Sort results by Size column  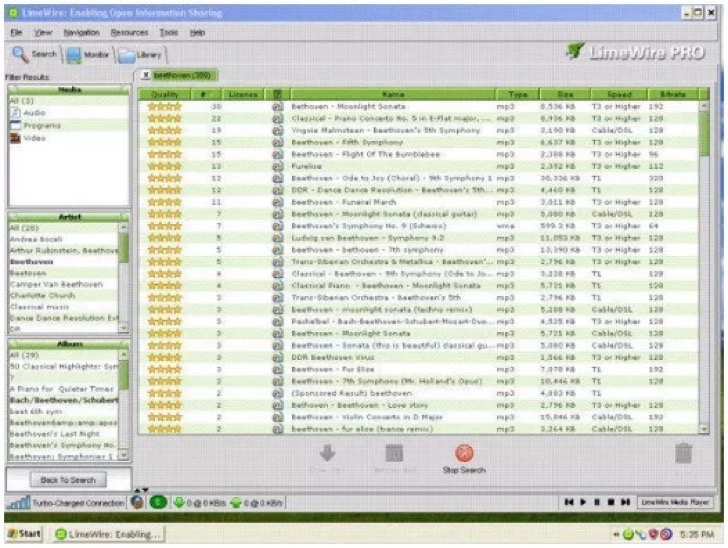click(x=565, y=94)
